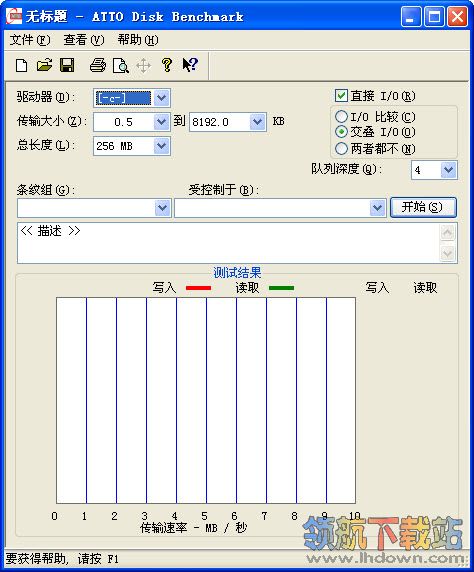Open the minimum transfer size 0.5 dropdown

161,122
